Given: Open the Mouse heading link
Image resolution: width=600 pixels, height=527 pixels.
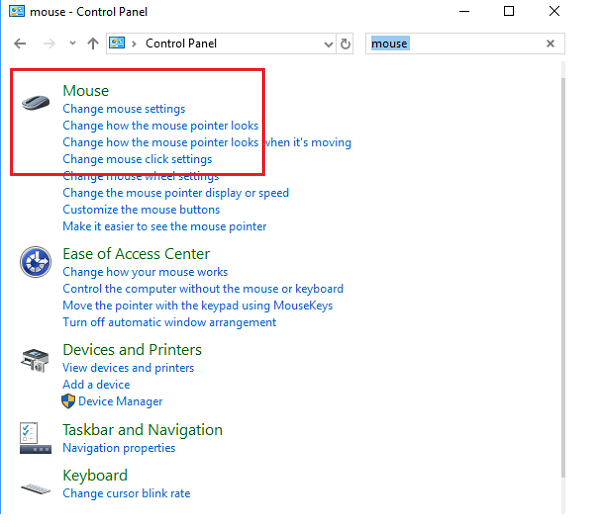Looking at the screenshot, I should [85, 91].
